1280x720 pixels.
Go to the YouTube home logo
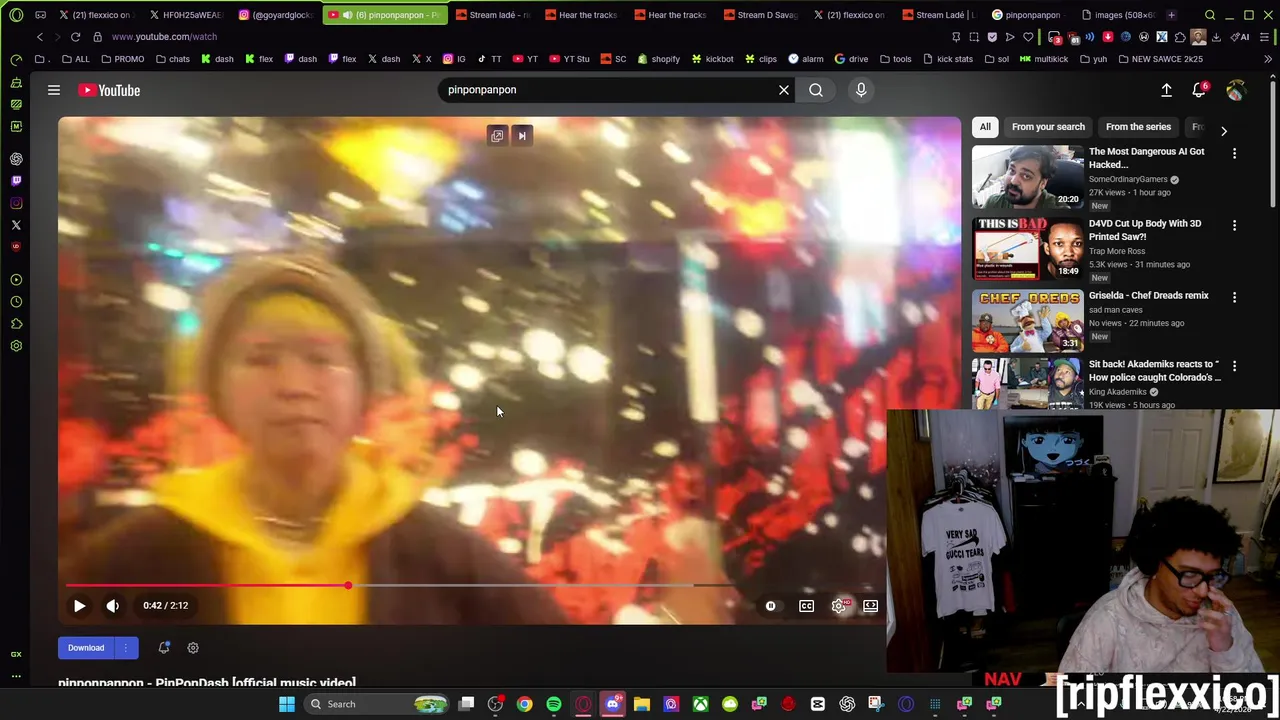click(110, 90)
